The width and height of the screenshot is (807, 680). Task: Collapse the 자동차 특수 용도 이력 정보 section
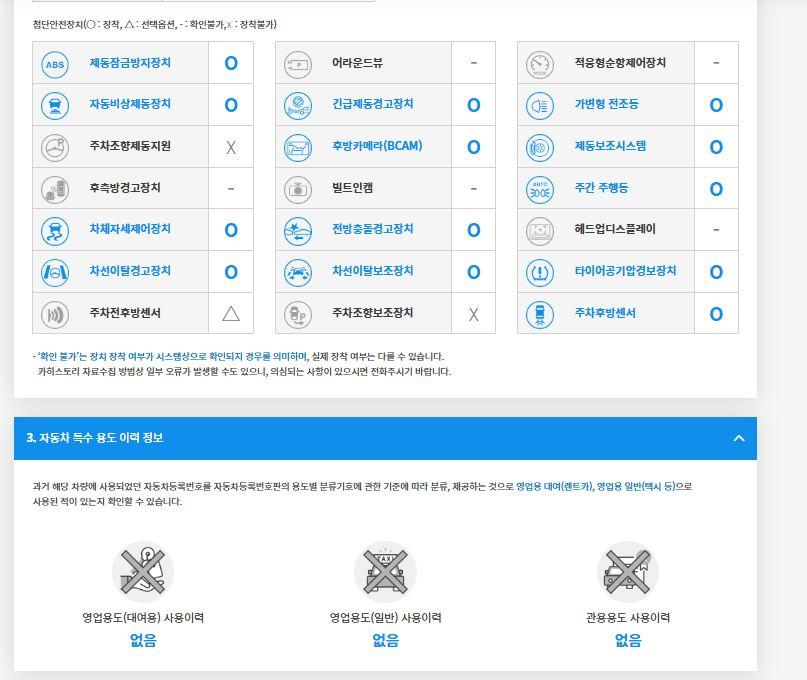[x=739, y=438]
